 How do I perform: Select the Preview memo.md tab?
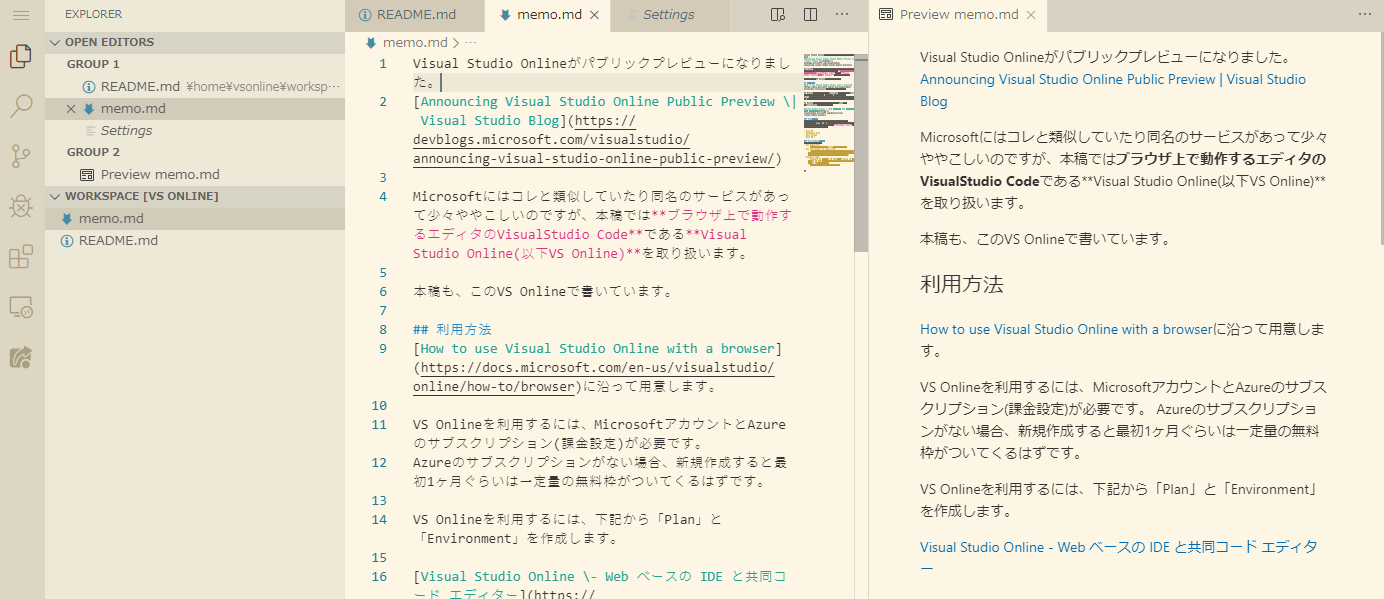point(958,15)
